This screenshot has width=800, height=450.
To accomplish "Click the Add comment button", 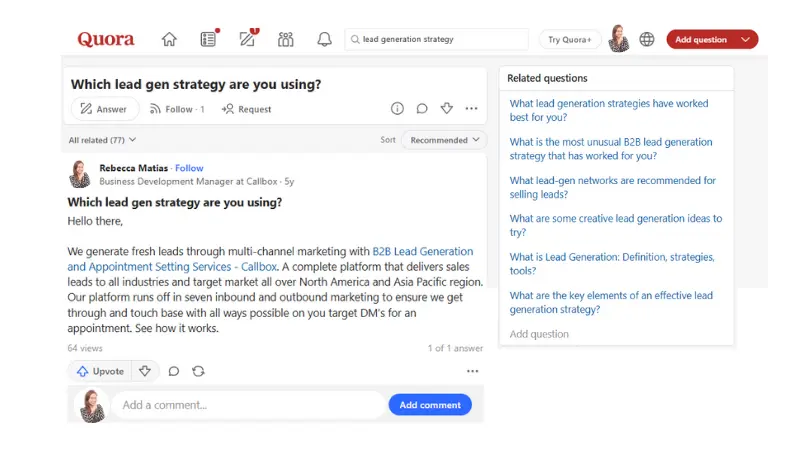I will 430,405.
